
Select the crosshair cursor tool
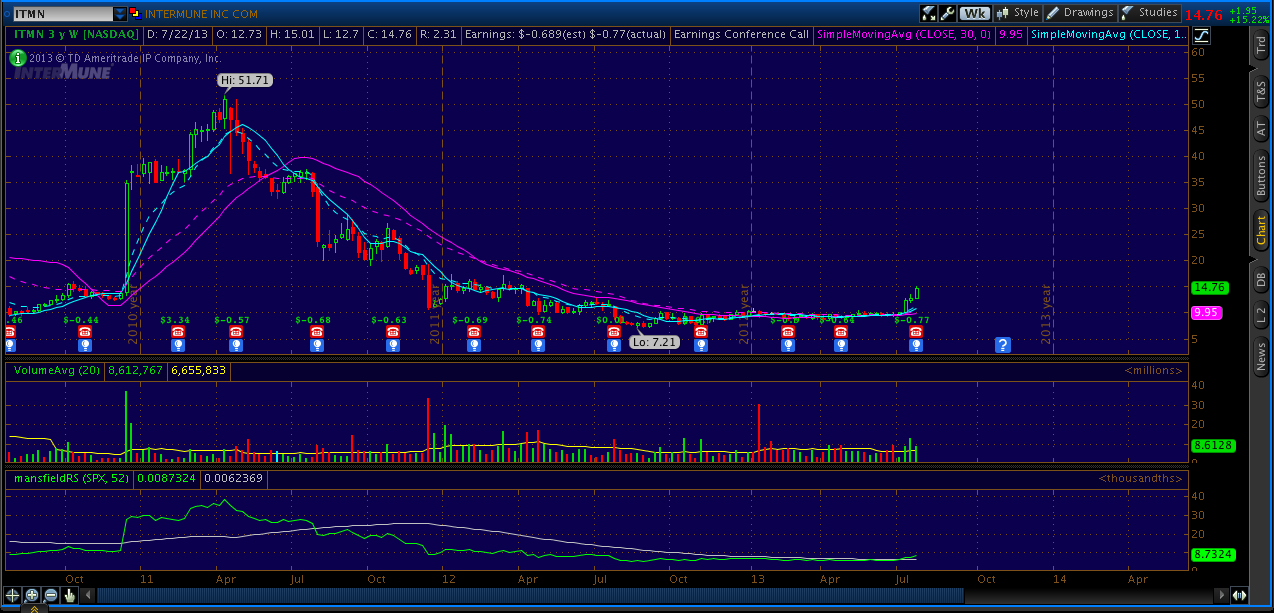(13, 595)
